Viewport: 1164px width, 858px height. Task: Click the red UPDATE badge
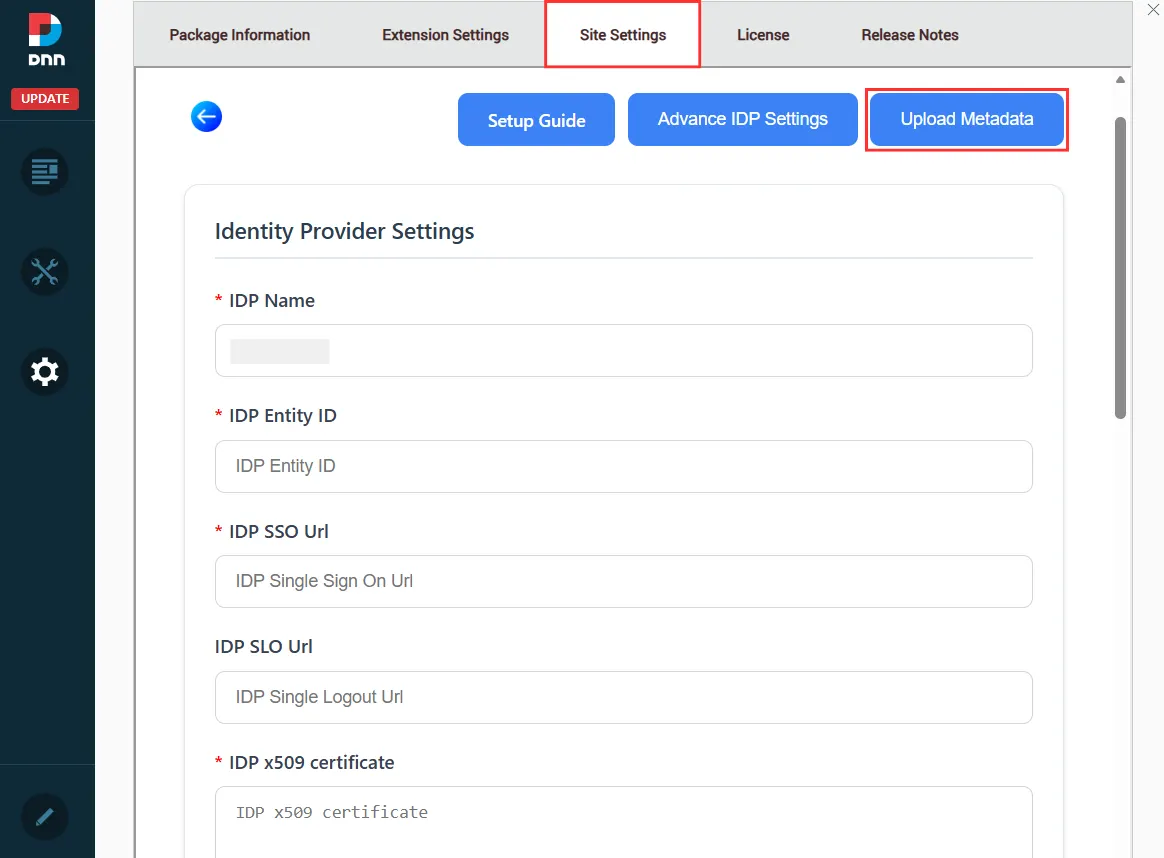[45, 99]
